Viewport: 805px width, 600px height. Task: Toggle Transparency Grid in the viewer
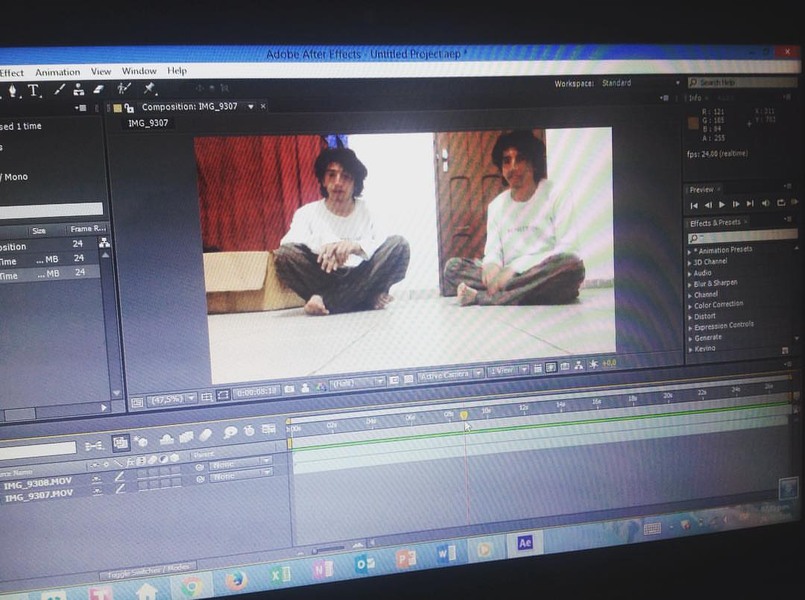pyautogui.click(x=409, y=379)
